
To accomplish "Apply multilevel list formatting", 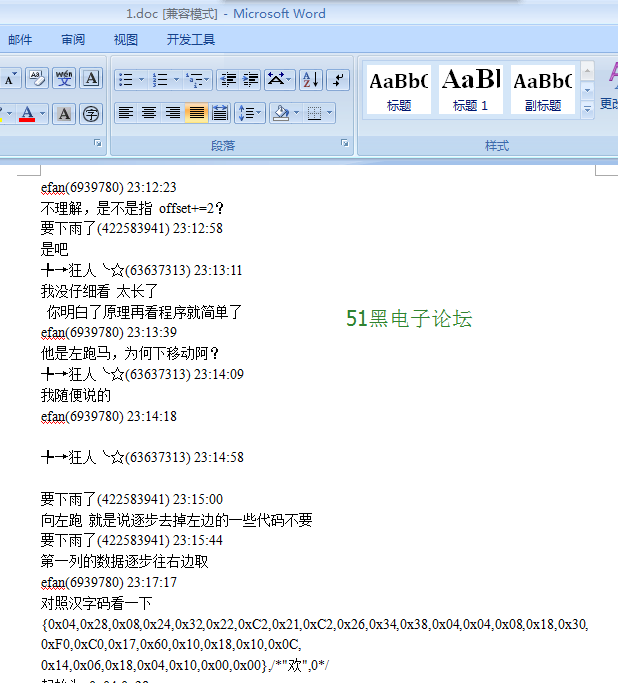I will (194, 80).
